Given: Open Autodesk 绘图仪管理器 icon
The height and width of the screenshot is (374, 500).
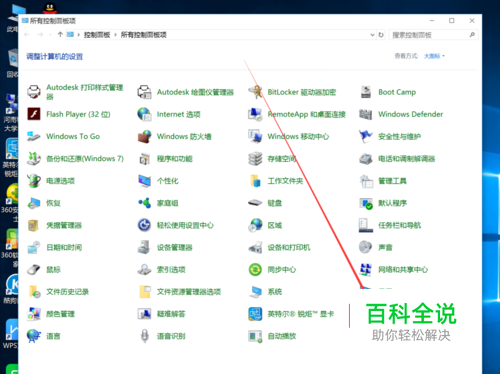Looking at the screenshot, I should (x=144, y=92).
